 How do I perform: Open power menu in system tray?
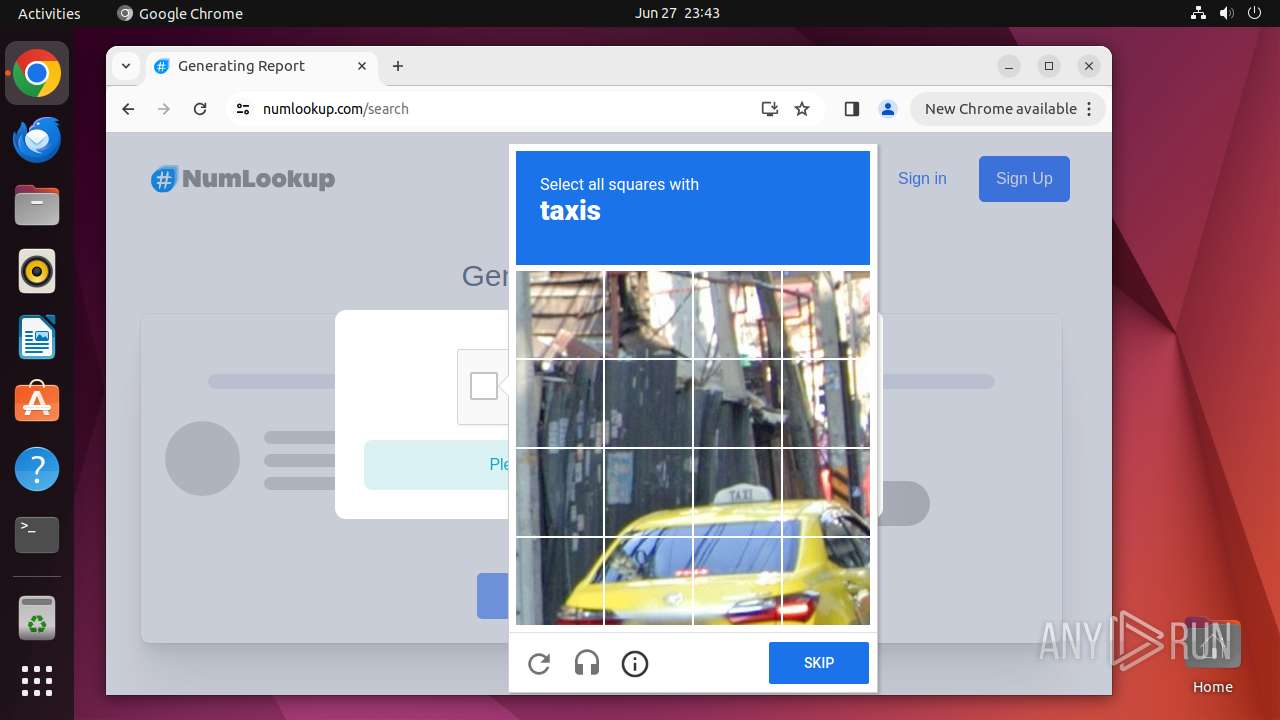pyautogui.click(x=1254, y=13)
